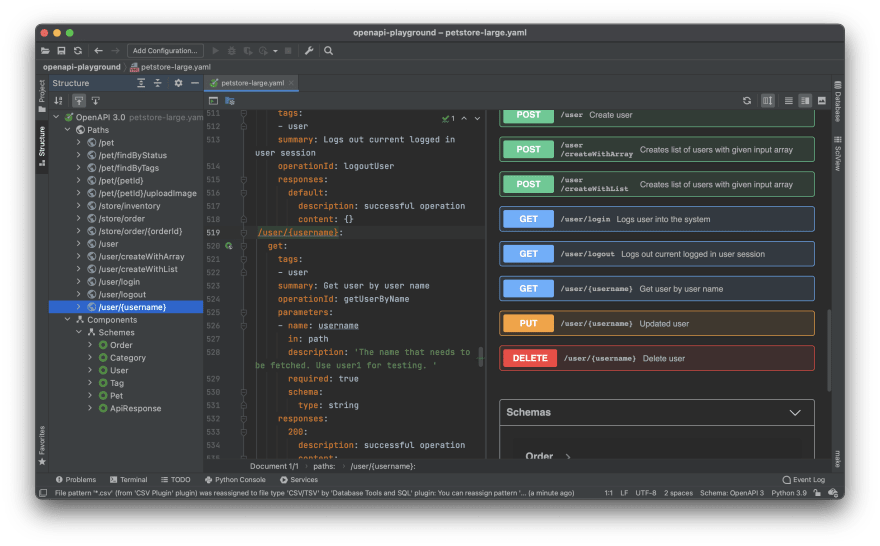Change the UTF-8 file encoding
The image size is (880, 546).
(x=645, y=493)
